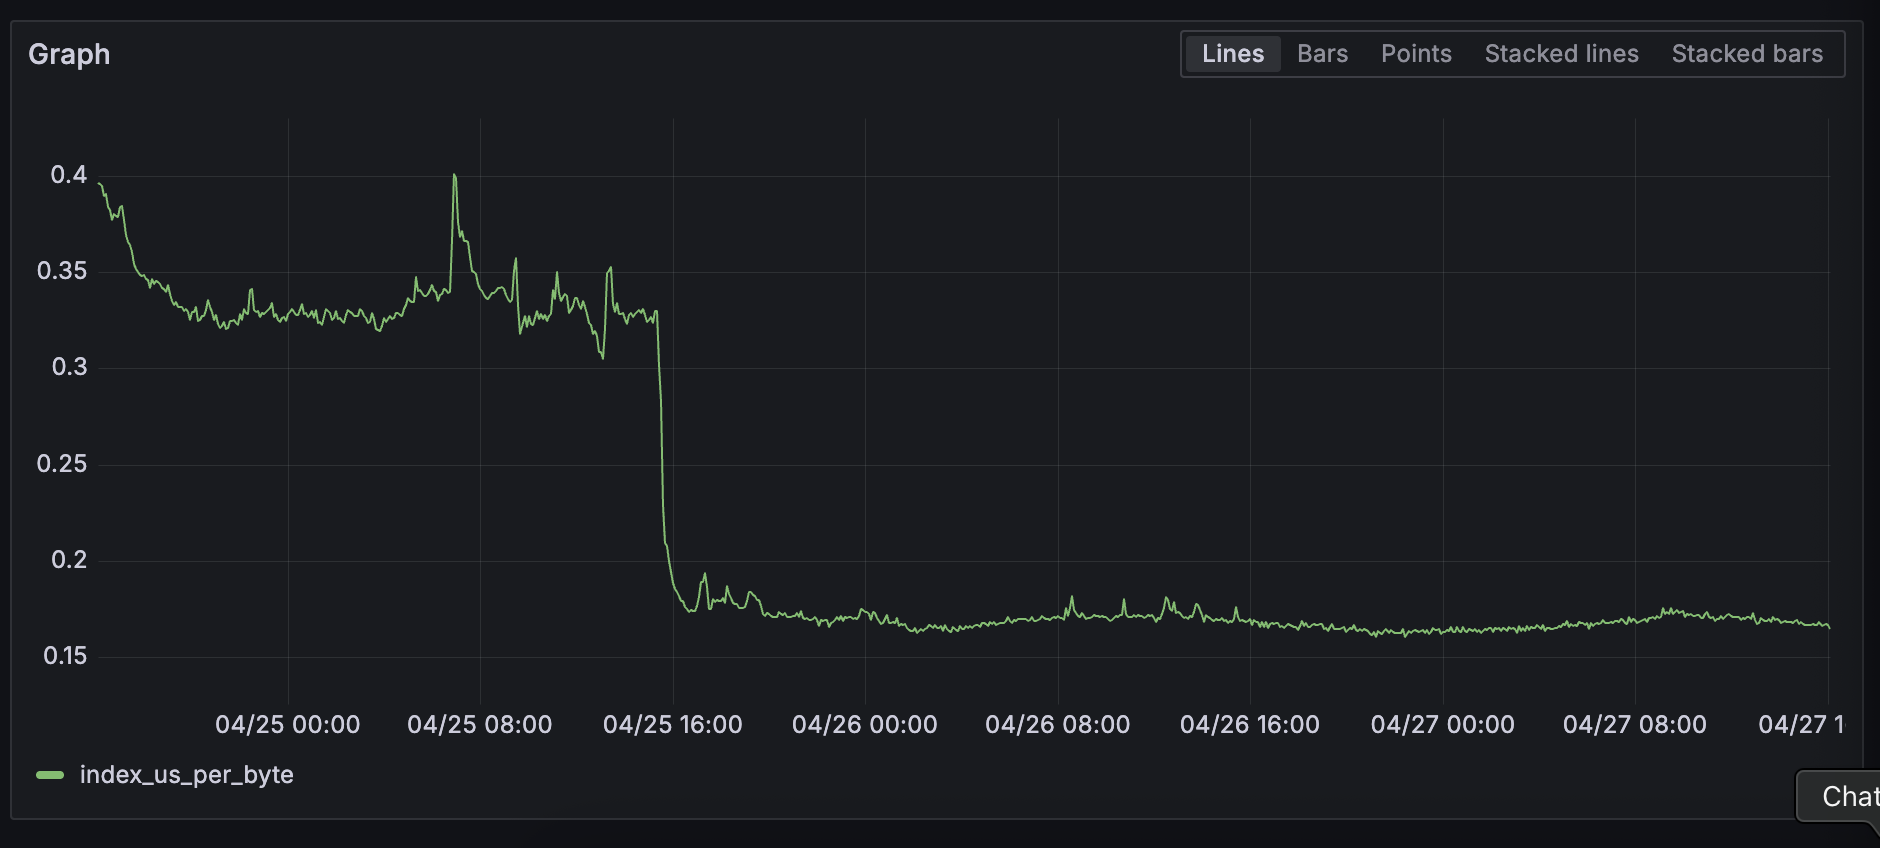Viewport: 1880px width, 848px height.
Task: Click the 0.2 y-axis label
Action: (69, 560)
